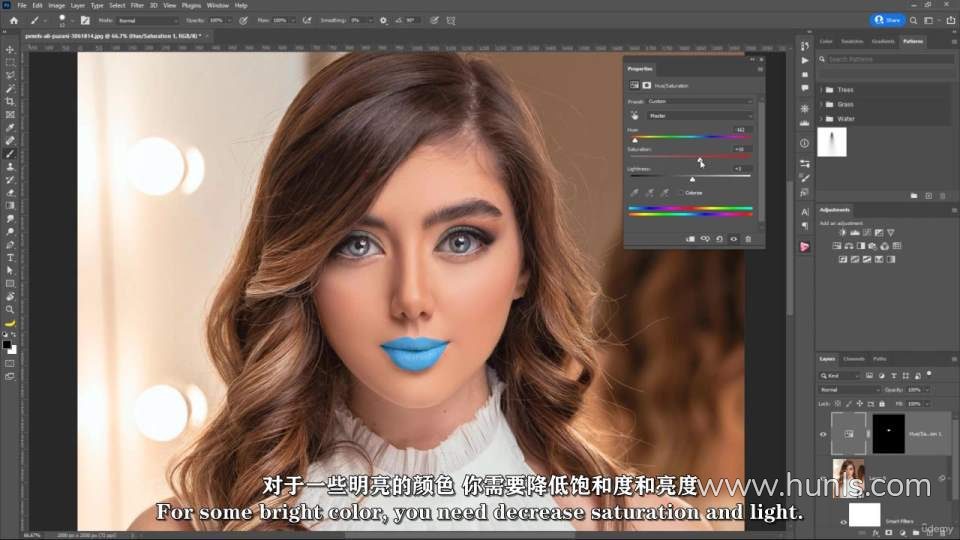Reset adjustment defaults in Properties panel
This screenshot has width=960, height=540.
click(x=719, y=239)
